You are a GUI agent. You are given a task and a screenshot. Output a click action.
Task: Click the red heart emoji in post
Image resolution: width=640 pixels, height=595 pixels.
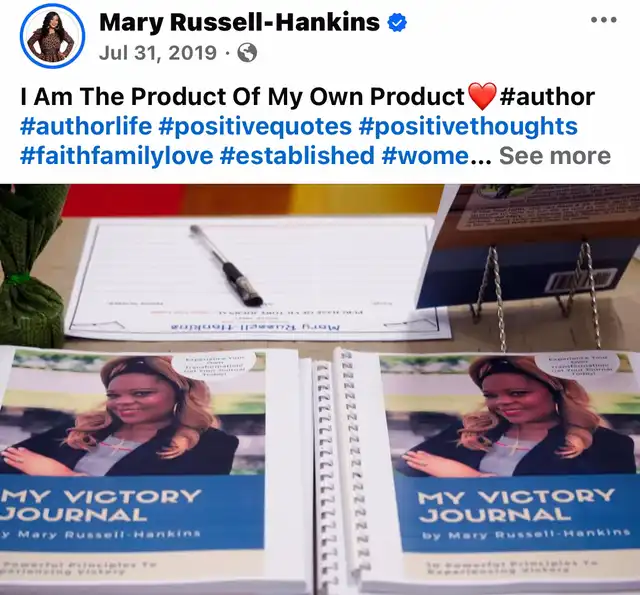pos(482,96)
